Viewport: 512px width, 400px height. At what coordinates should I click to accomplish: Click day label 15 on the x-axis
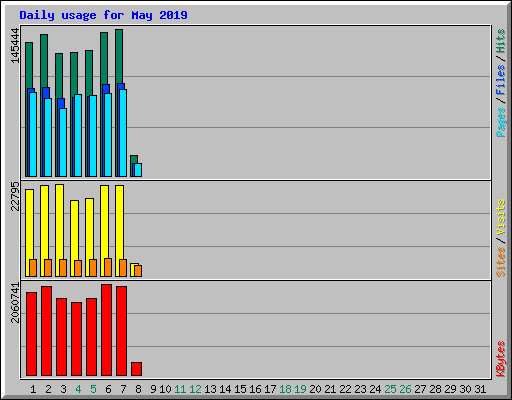coord(240,389)
